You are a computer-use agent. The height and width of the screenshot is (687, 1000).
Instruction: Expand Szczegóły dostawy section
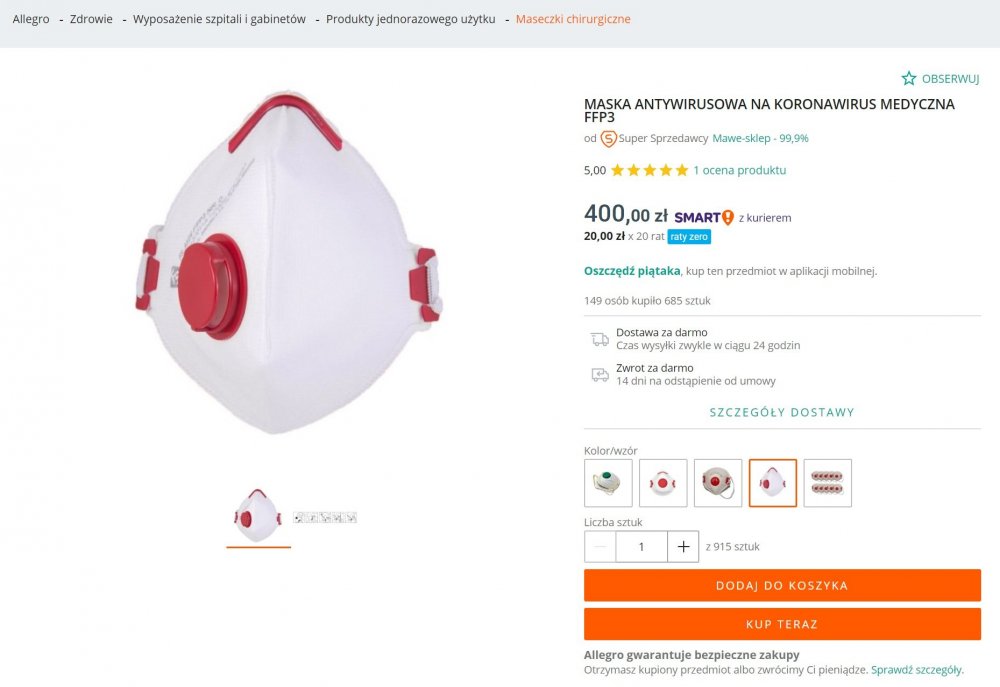[782, 412]
